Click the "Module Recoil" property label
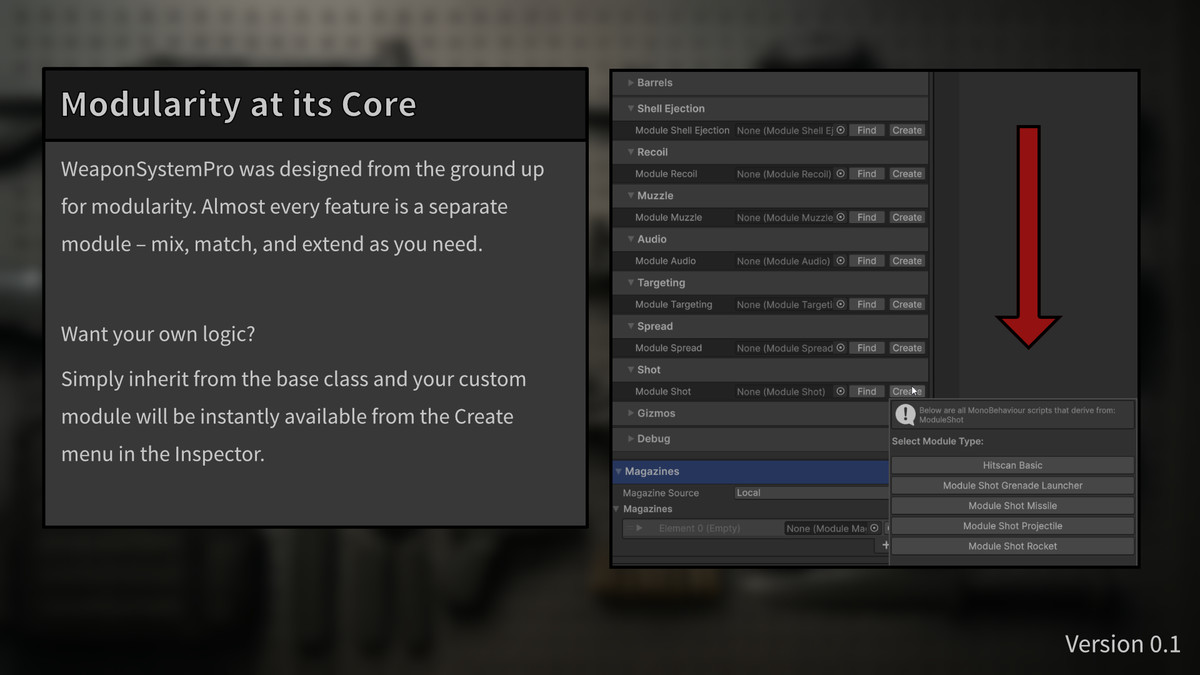This screenshot has height=675, width=1200. coord(666,174)
